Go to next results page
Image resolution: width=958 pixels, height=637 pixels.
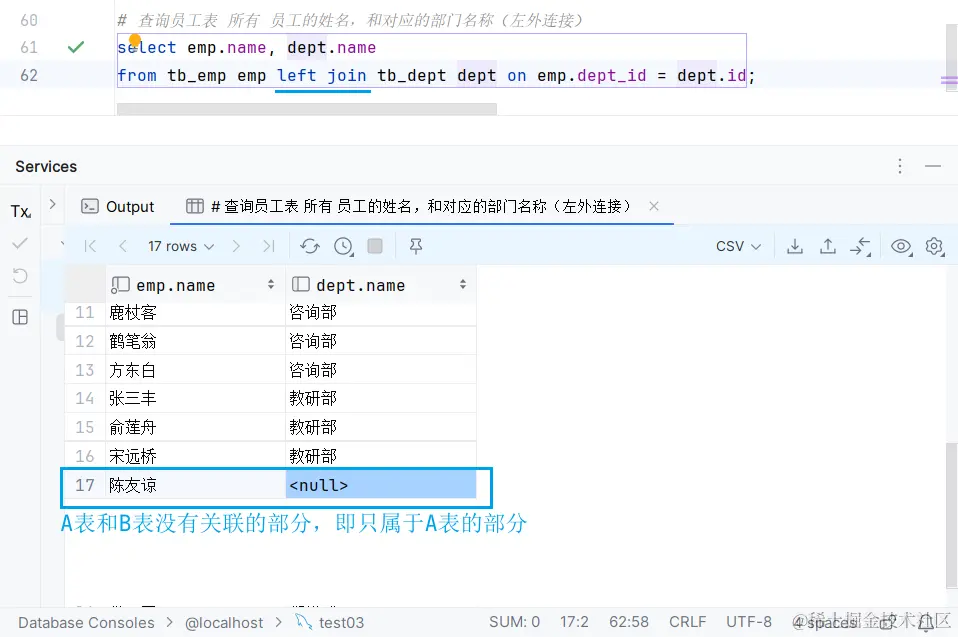pos(236,246)
